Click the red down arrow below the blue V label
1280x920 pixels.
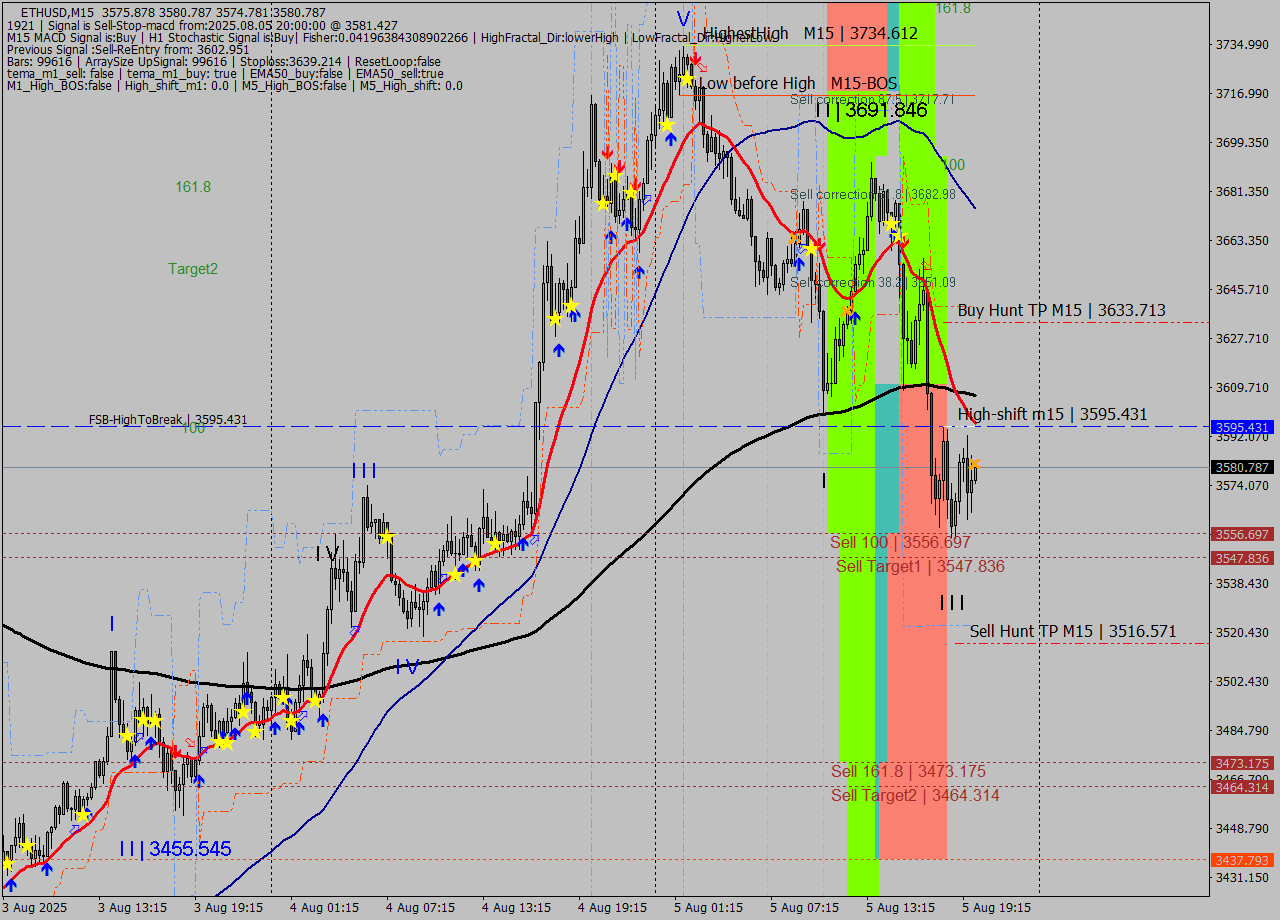click(x=695, y=59)
